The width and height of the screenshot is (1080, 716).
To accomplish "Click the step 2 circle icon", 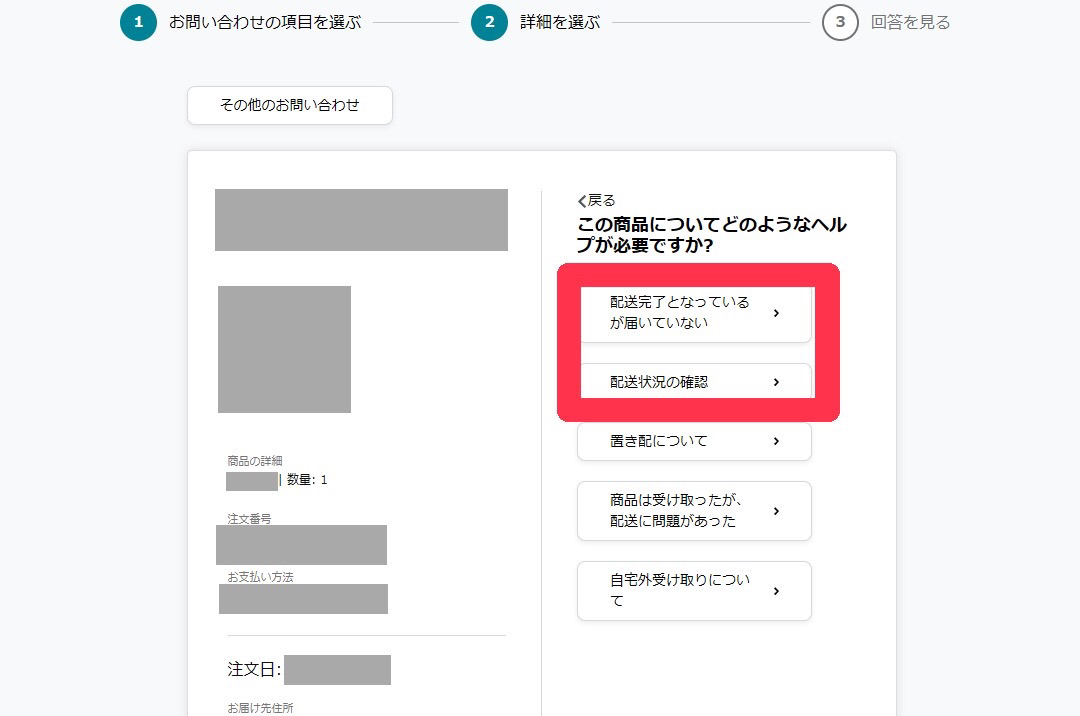I will pos(489,22).
